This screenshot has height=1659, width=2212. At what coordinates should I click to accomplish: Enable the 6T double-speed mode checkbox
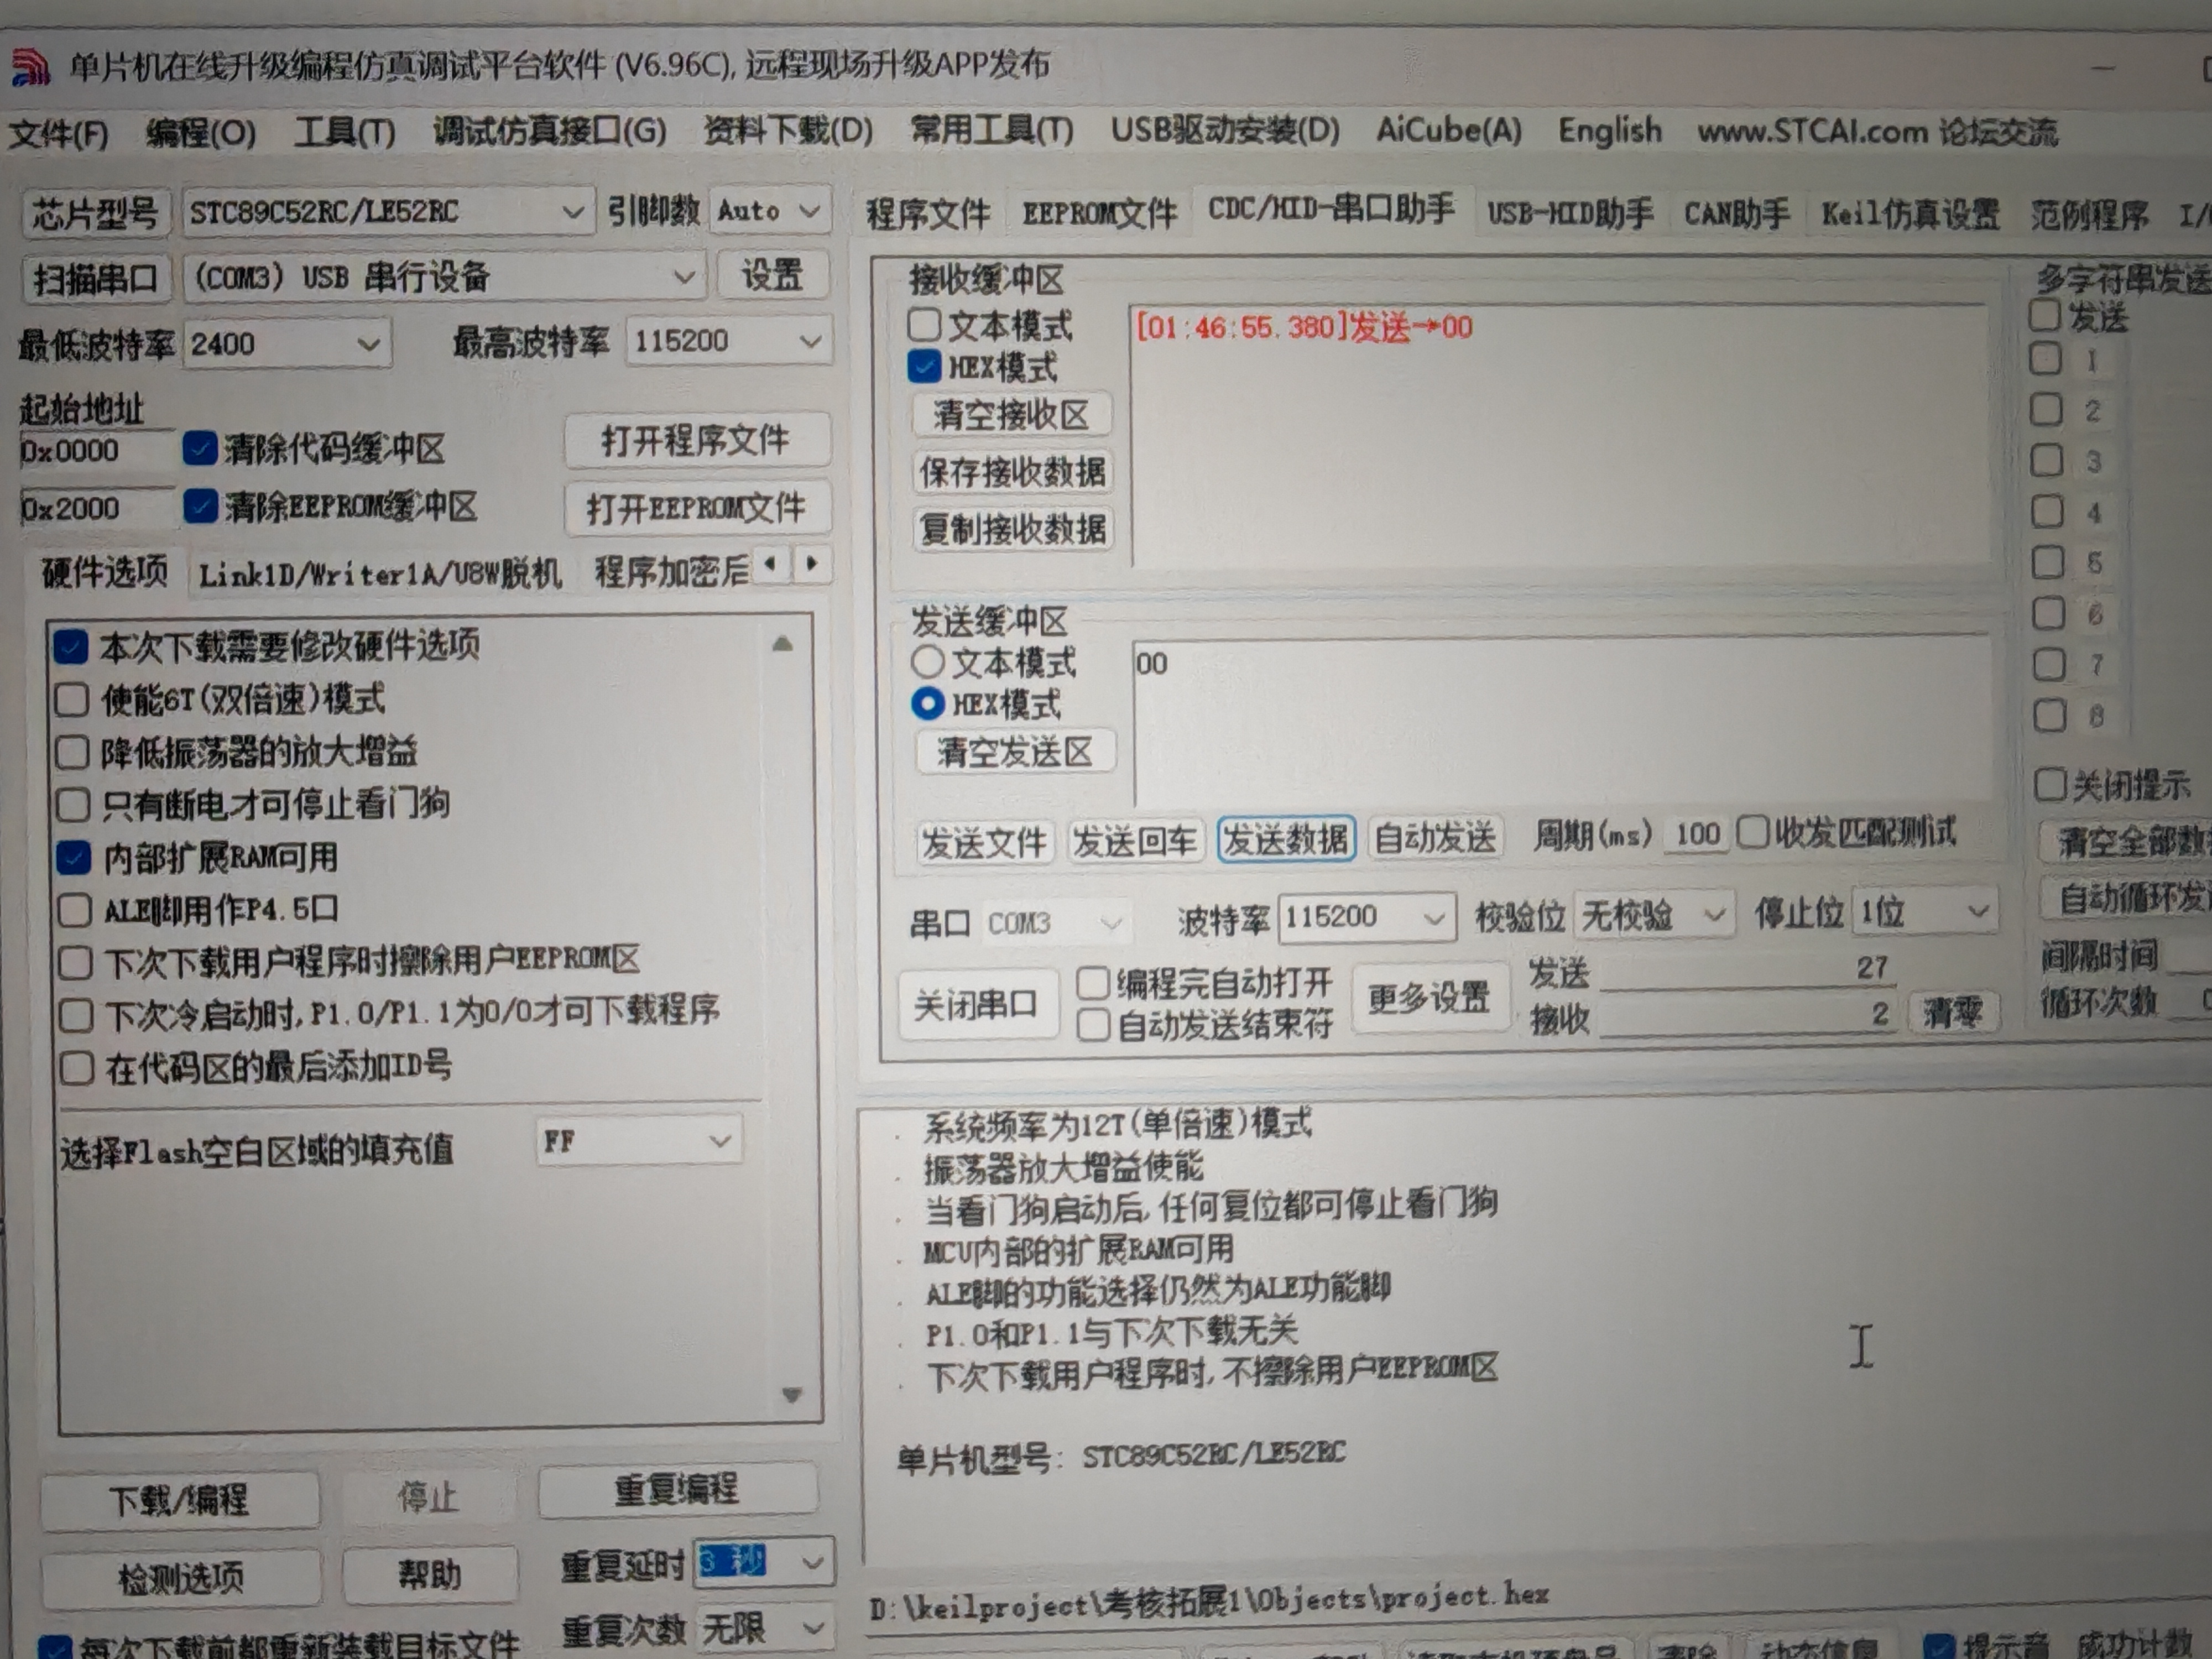[72, 699]
